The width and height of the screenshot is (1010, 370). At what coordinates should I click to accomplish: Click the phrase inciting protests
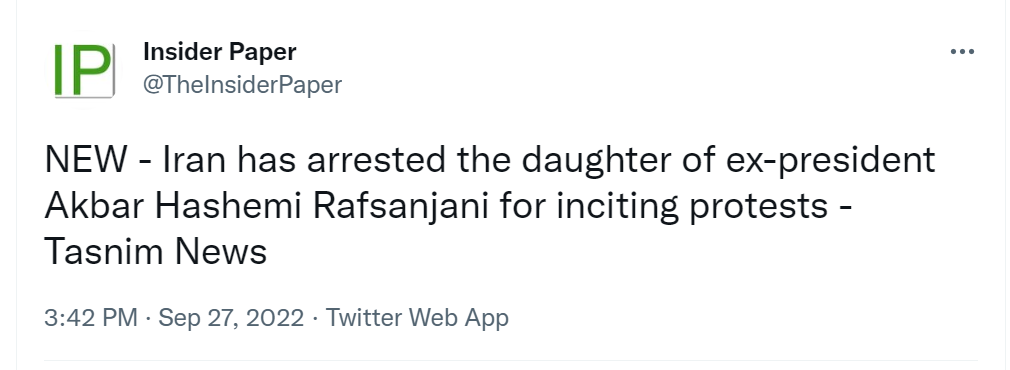[x=692, y=207]
